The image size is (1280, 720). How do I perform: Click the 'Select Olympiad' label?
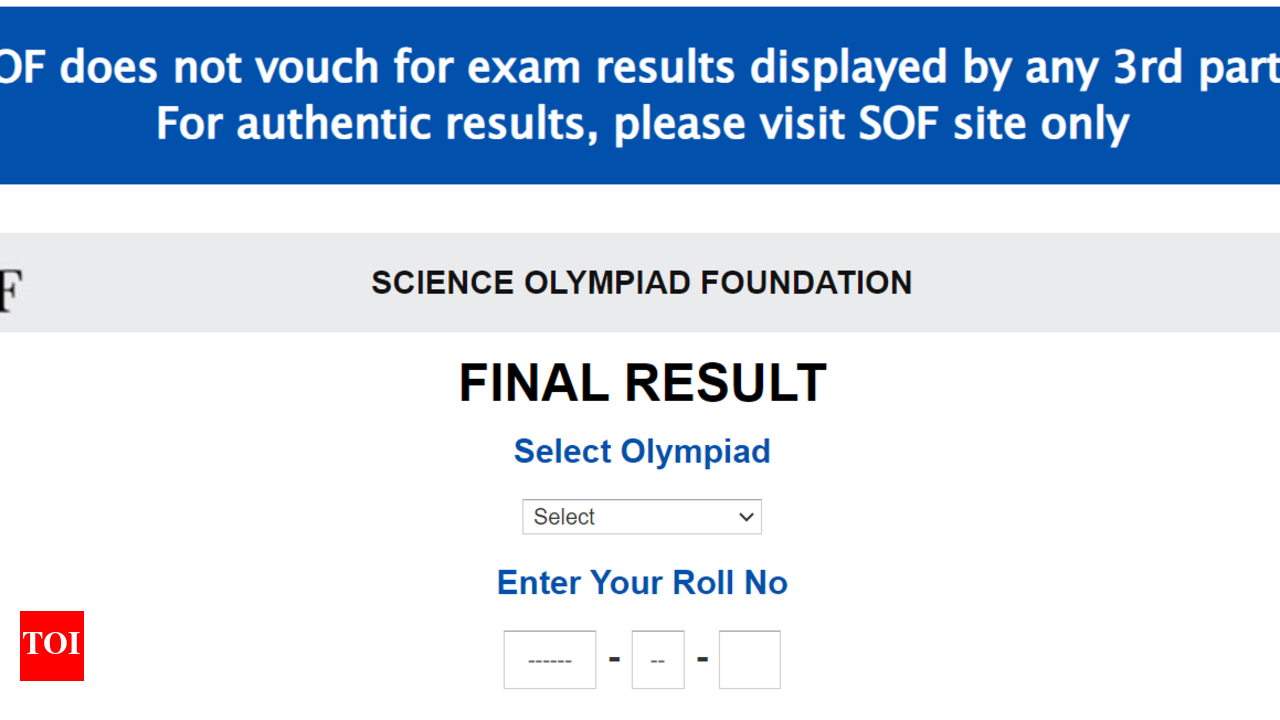pyautogui.click(x=642, y=451)
